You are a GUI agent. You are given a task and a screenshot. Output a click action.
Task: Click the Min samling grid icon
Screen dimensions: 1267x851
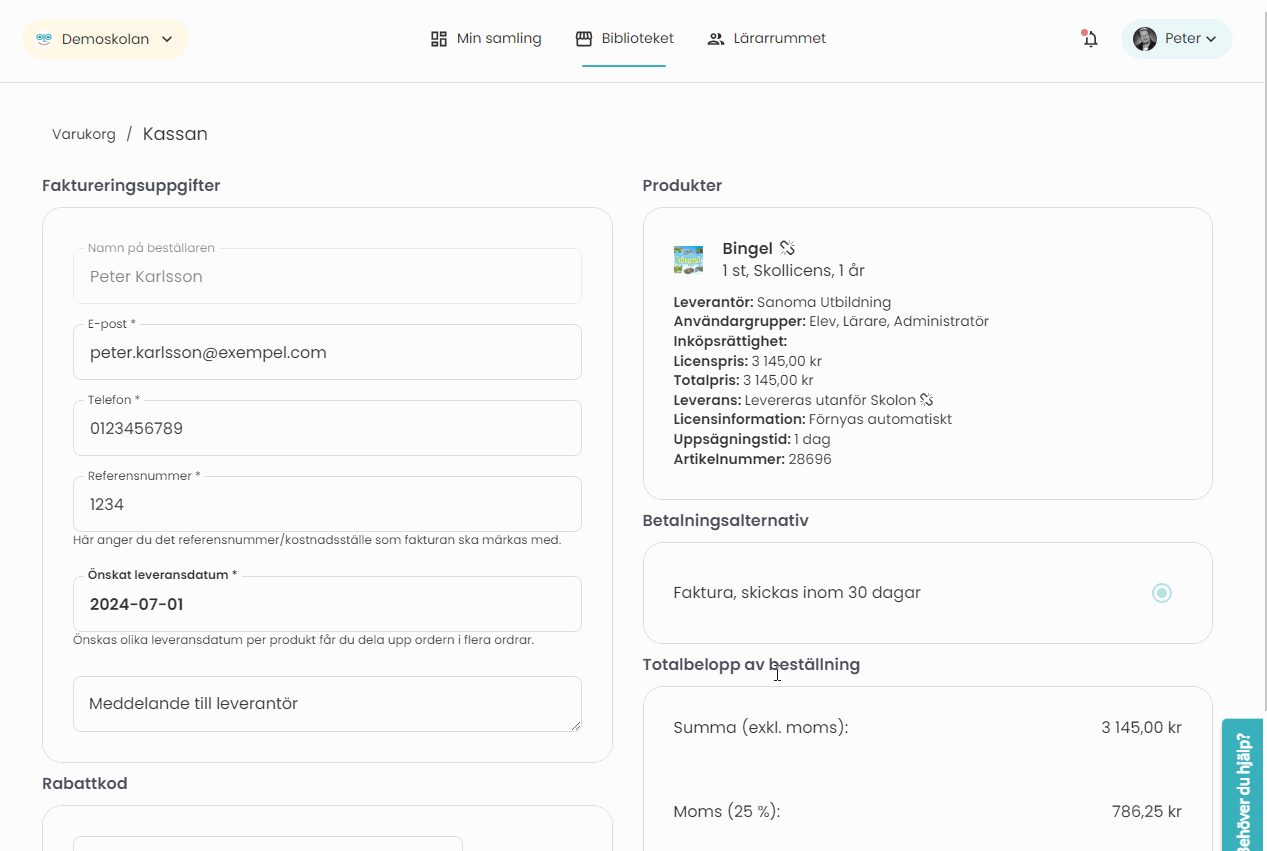tap(438, 39)
